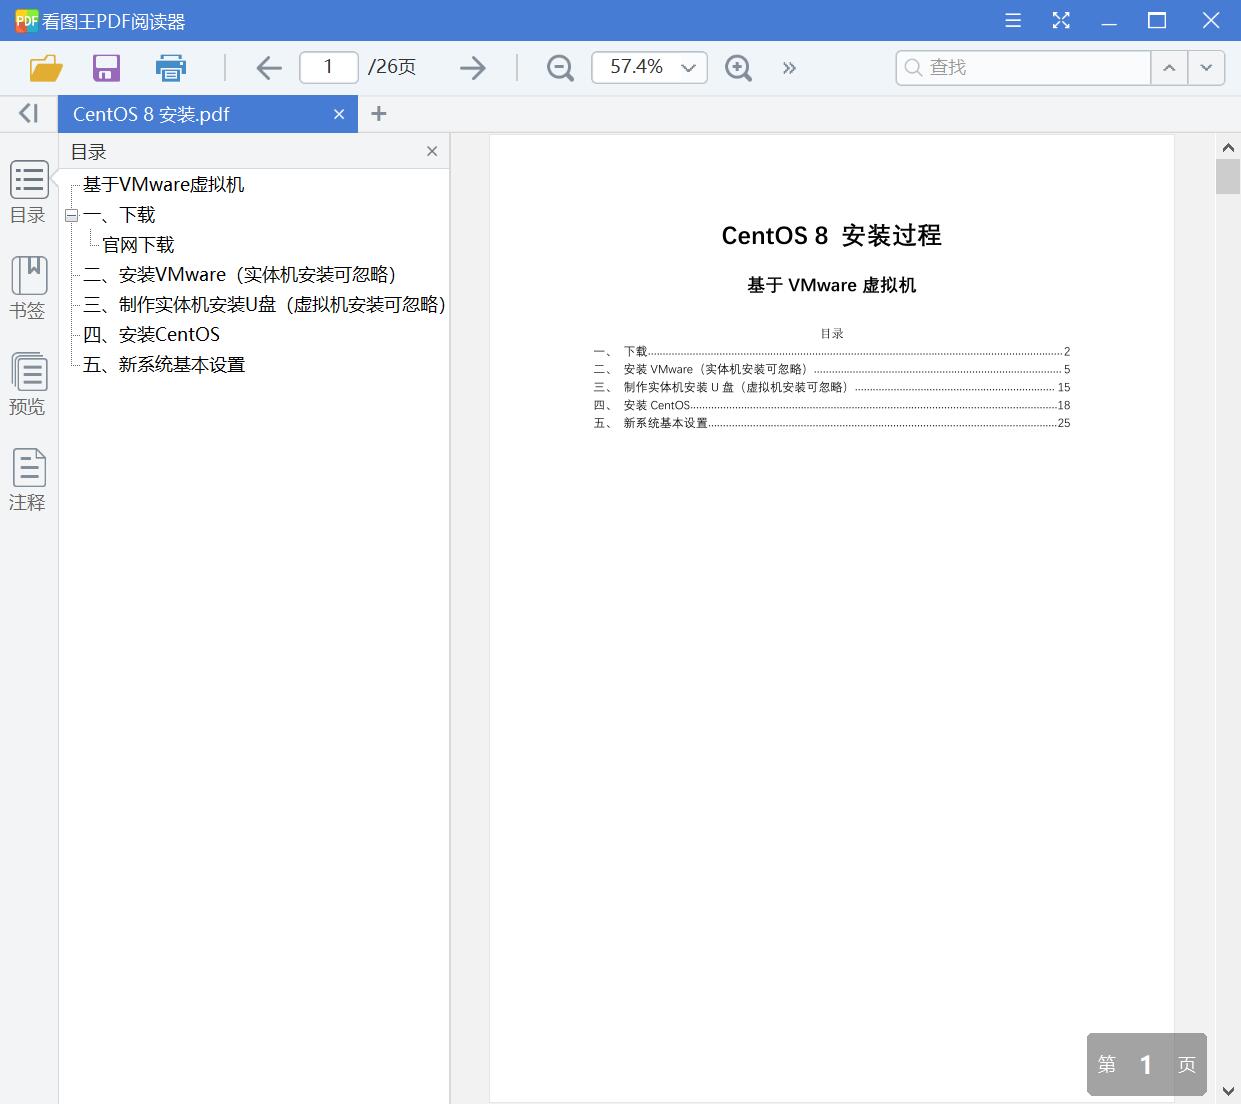Close the 目录 panel
The height and width of the screenshot is (1104, 1241).
coord(432,151)
